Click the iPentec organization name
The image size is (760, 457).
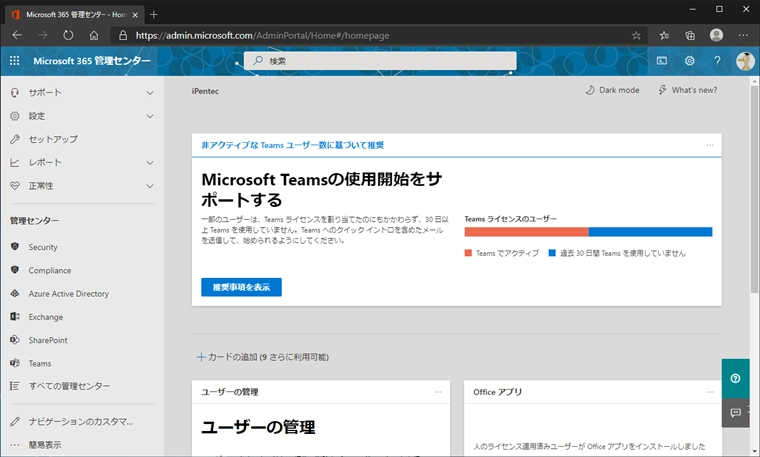point(205,91)
